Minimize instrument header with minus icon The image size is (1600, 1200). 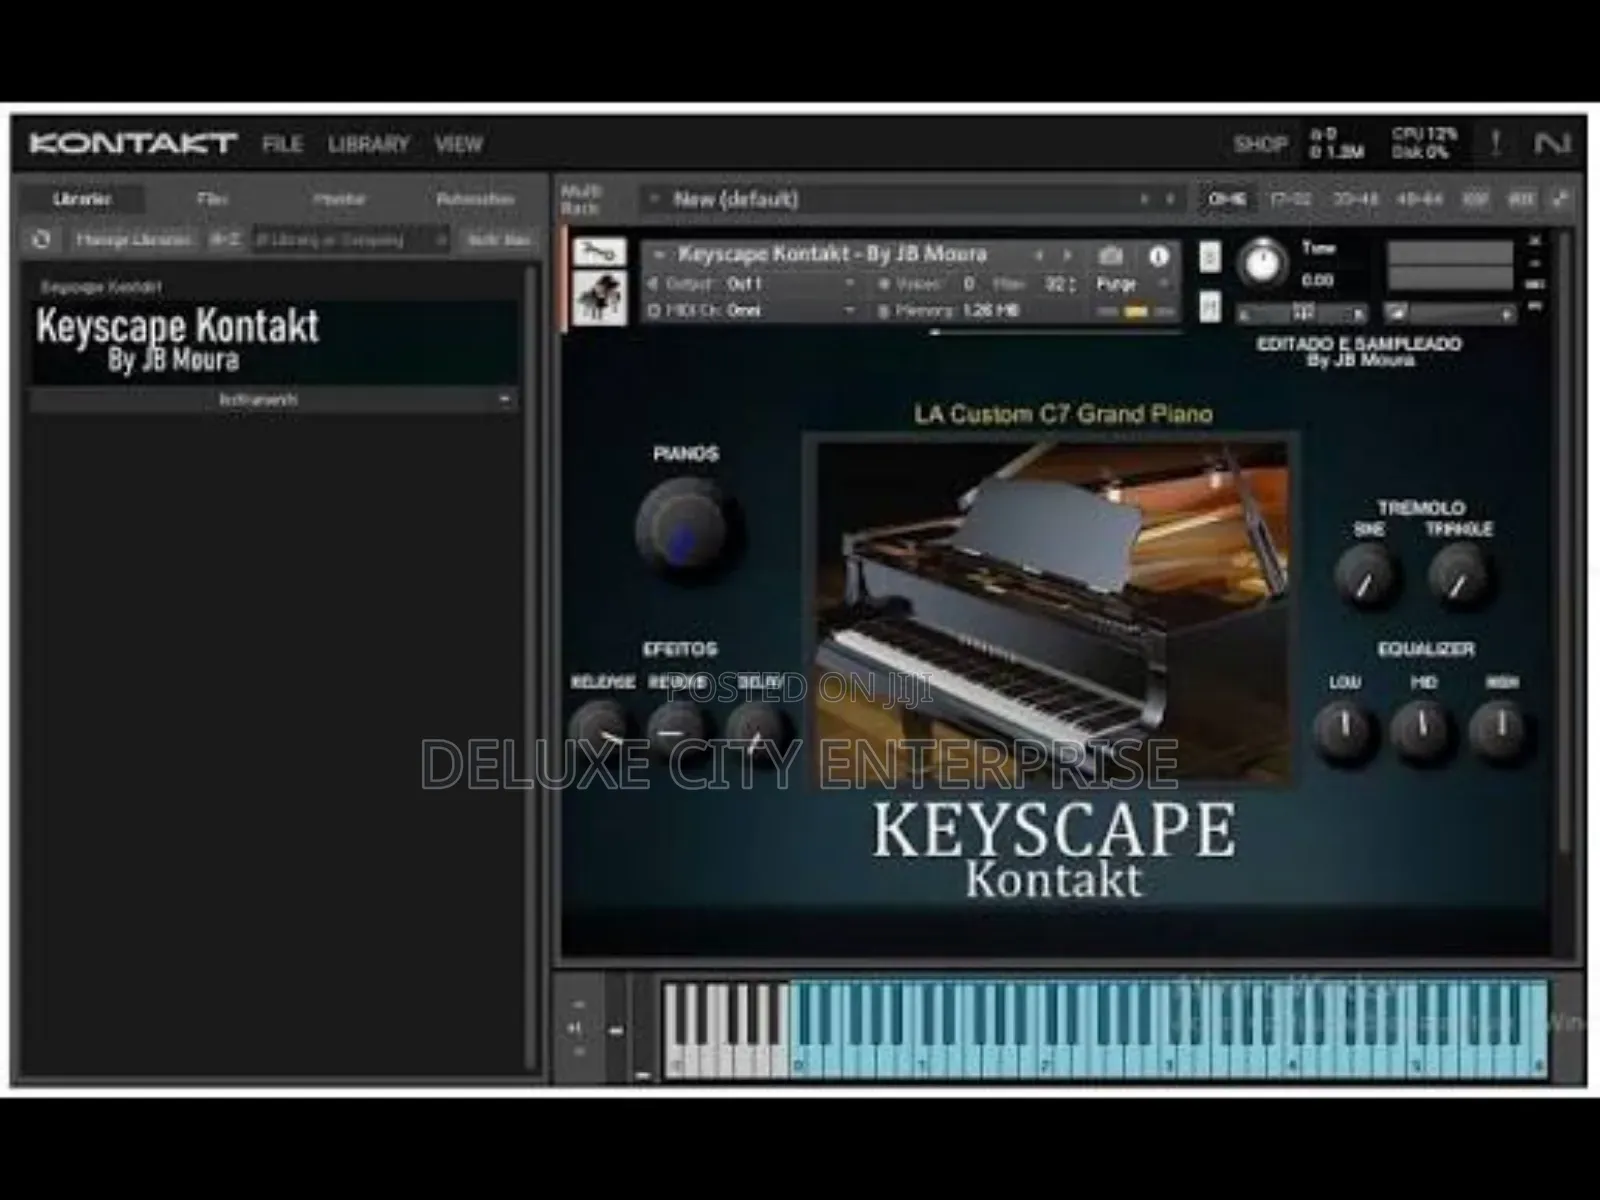[1535, 263]
